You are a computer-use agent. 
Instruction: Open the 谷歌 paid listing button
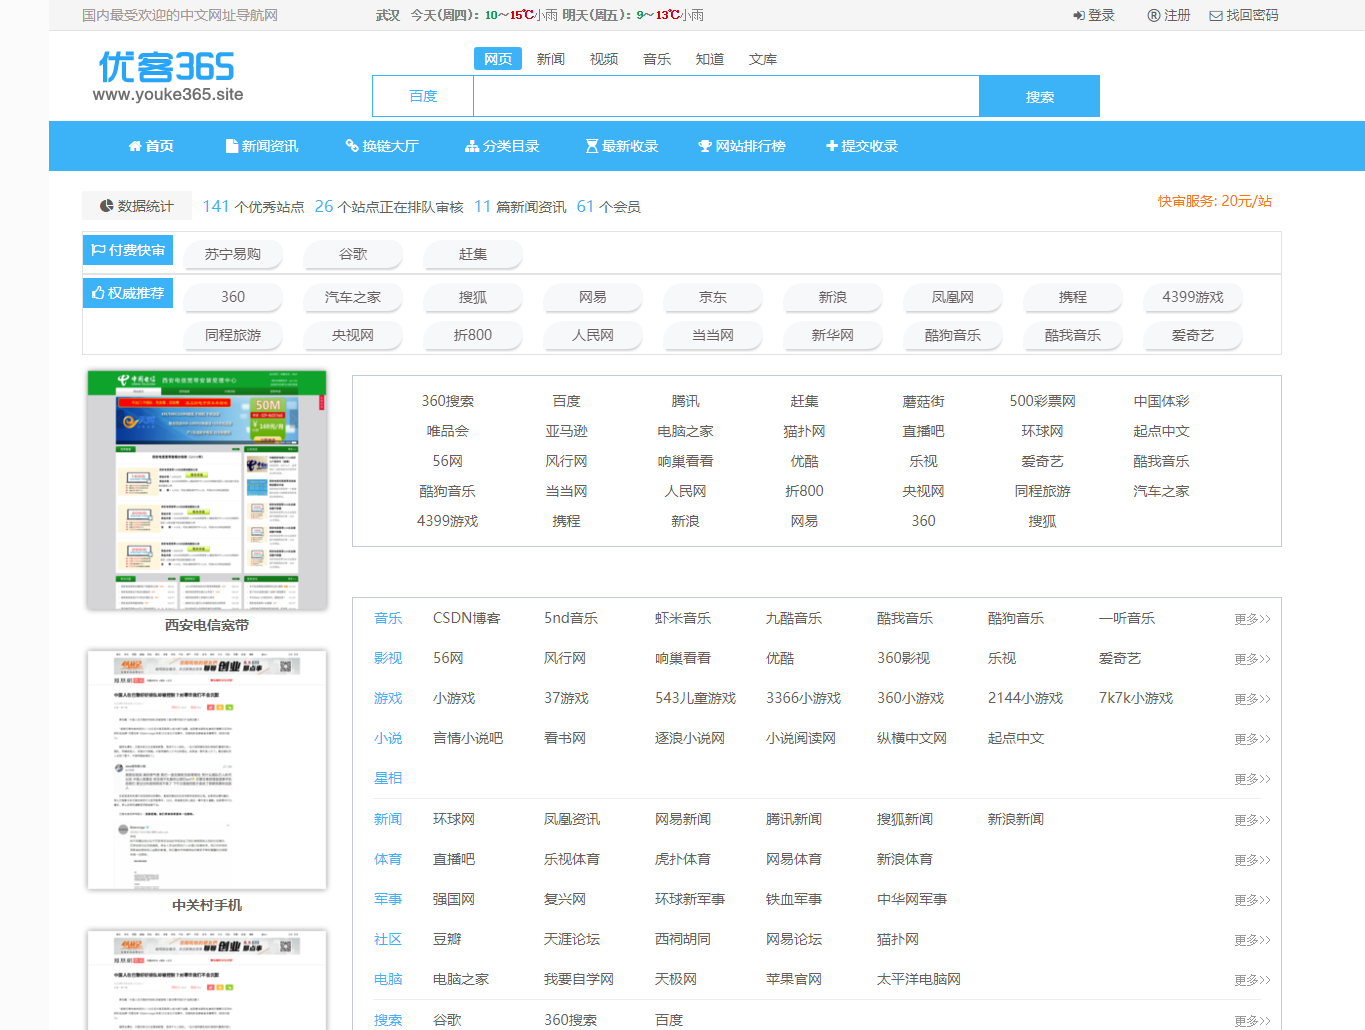pyautogui.click(x=353, y=254)
